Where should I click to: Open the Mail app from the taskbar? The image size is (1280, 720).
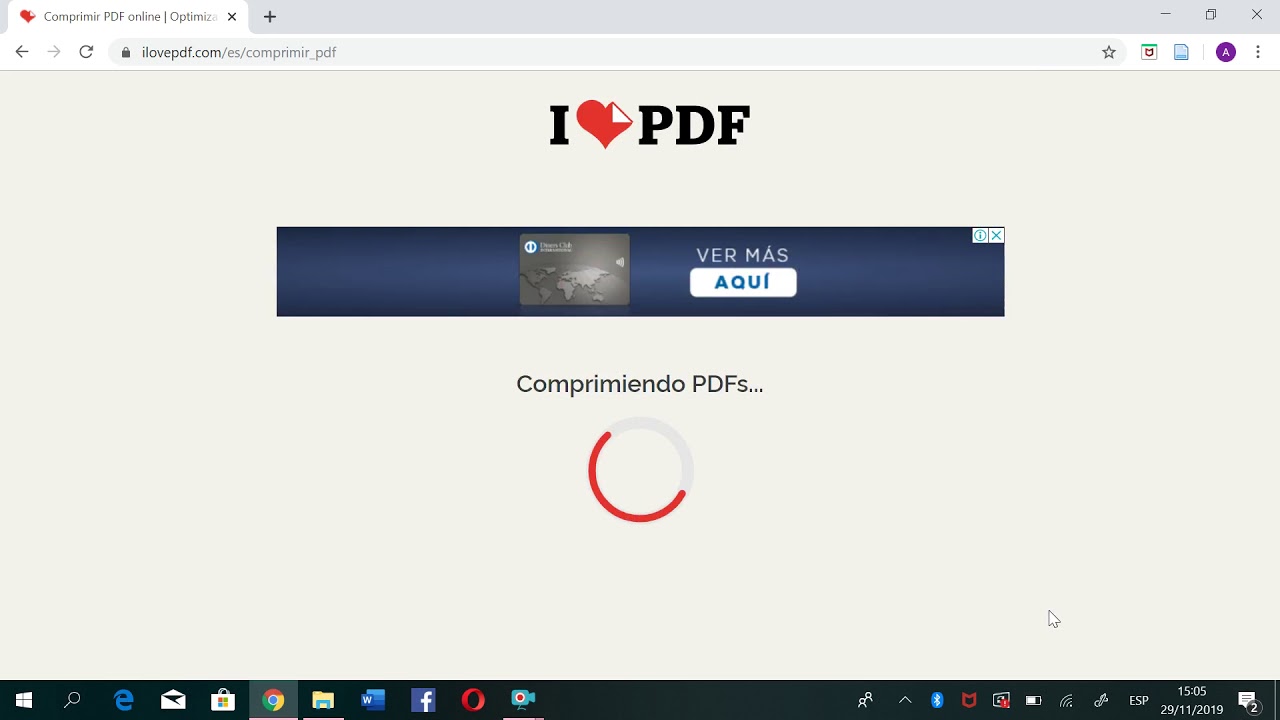coord(173,700)
